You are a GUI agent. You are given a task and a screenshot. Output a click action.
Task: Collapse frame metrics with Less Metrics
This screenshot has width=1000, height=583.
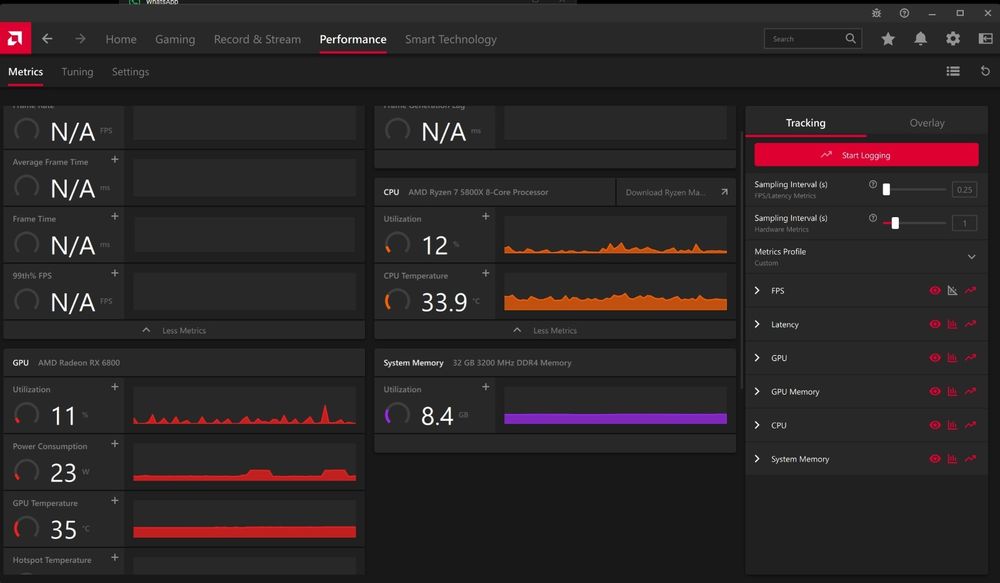click(x=184, y=330)
